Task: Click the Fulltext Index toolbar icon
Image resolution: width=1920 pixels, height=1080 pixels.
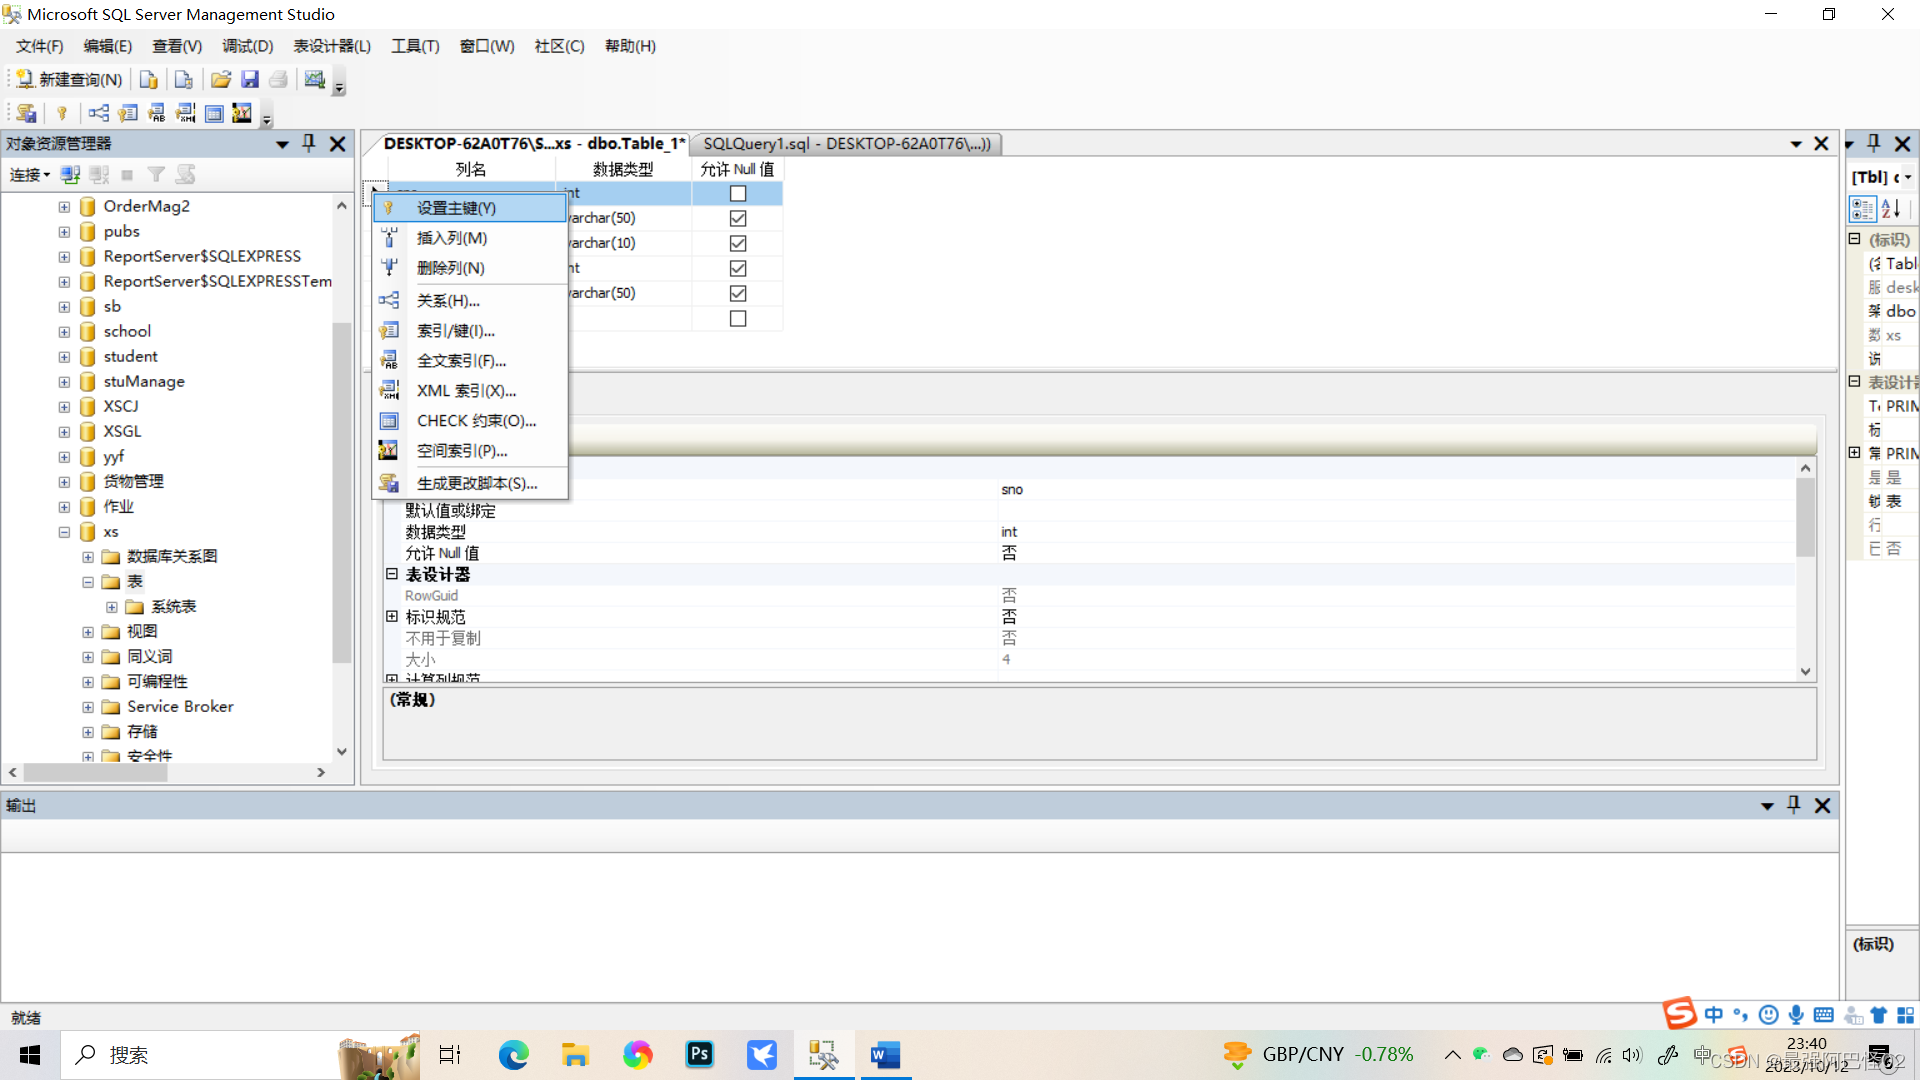Action: pos(157,113)
